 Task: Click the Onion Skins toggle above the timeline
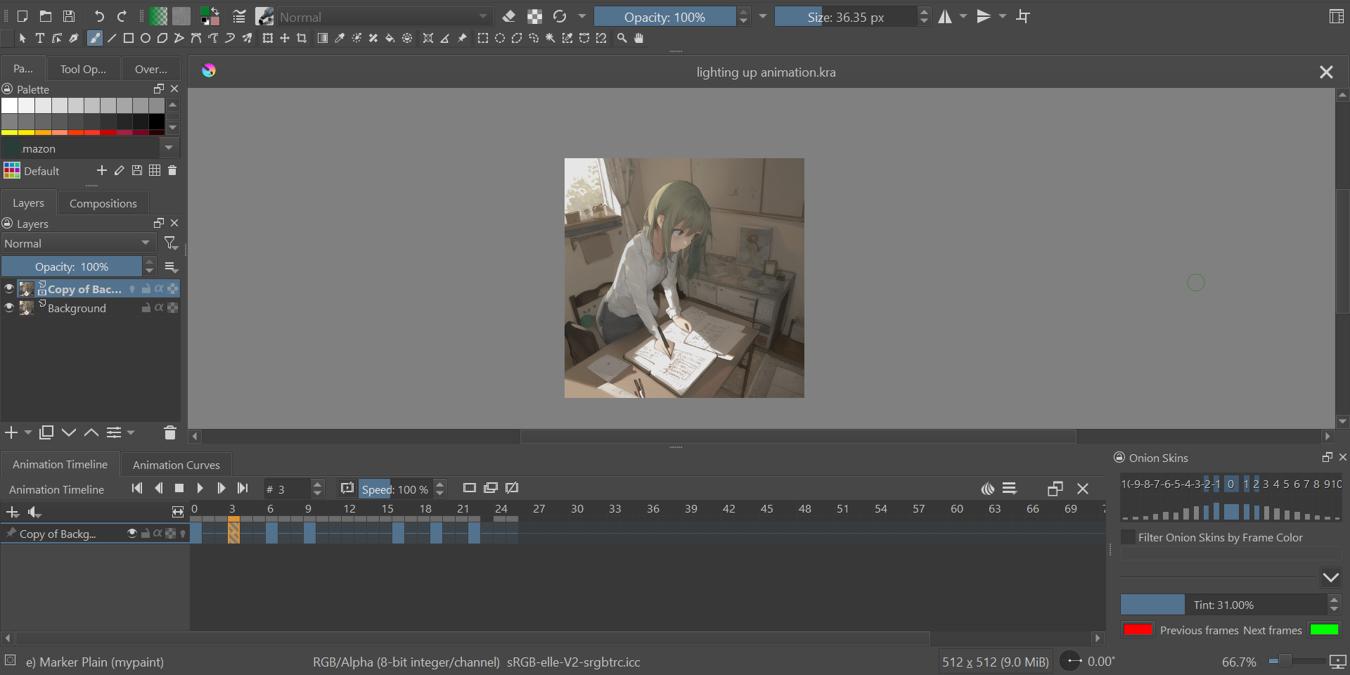(988, 488)
